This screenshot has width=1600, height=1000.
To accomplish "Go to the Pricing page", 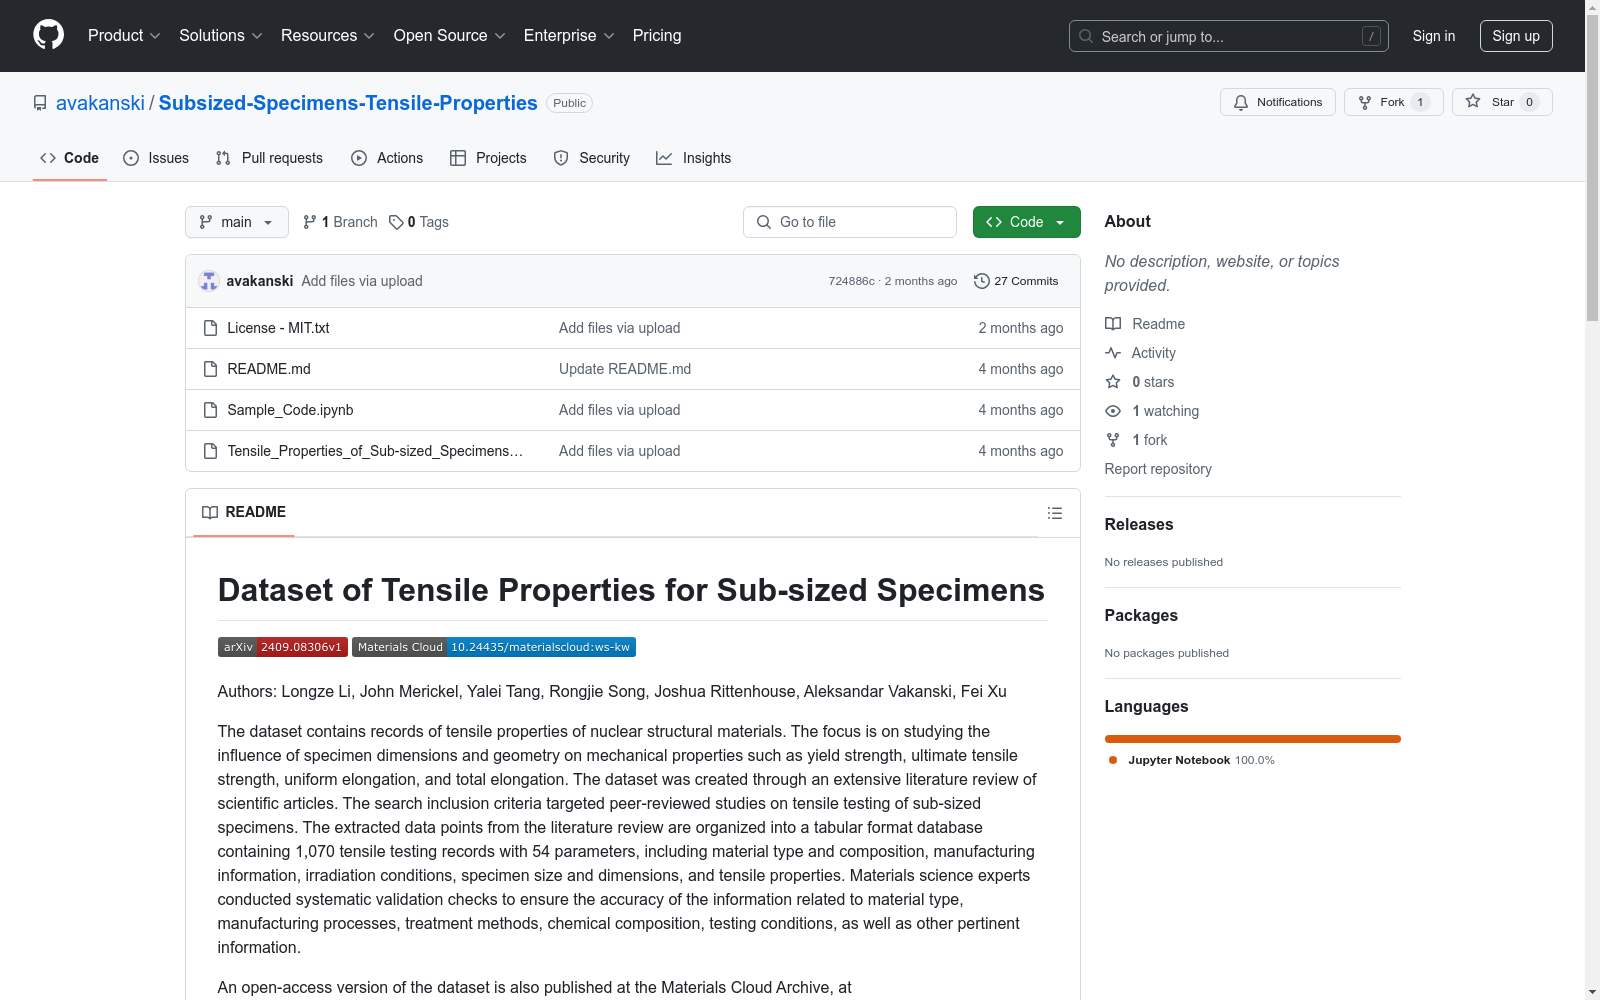I will [x=657, y=36].
